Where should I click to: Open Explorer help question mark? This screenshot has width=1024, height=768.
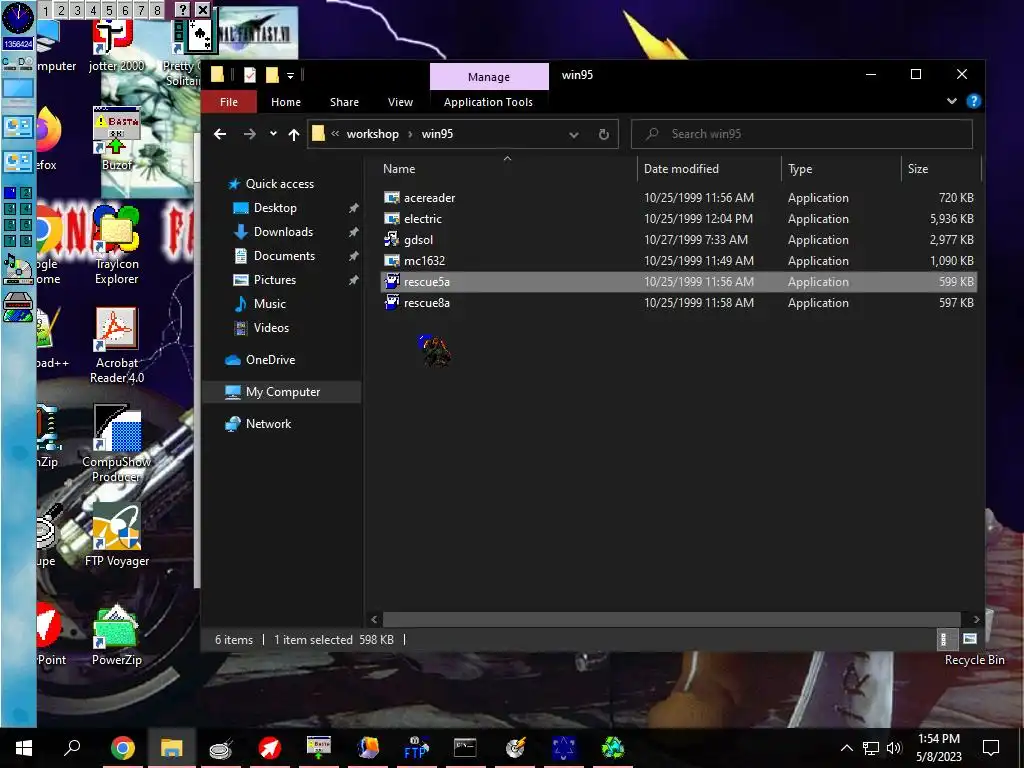click(973, 101)
